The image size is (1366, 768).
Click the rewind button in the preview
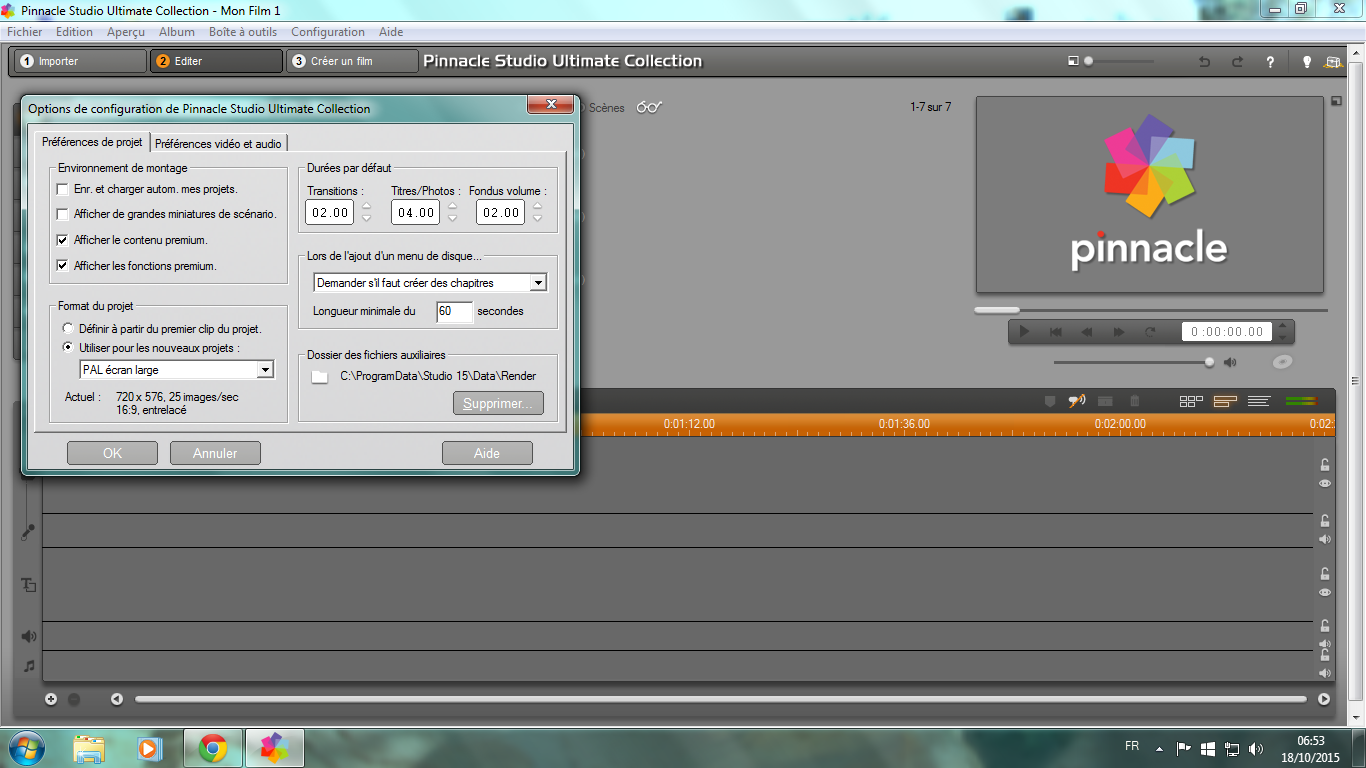(1086, 332)
